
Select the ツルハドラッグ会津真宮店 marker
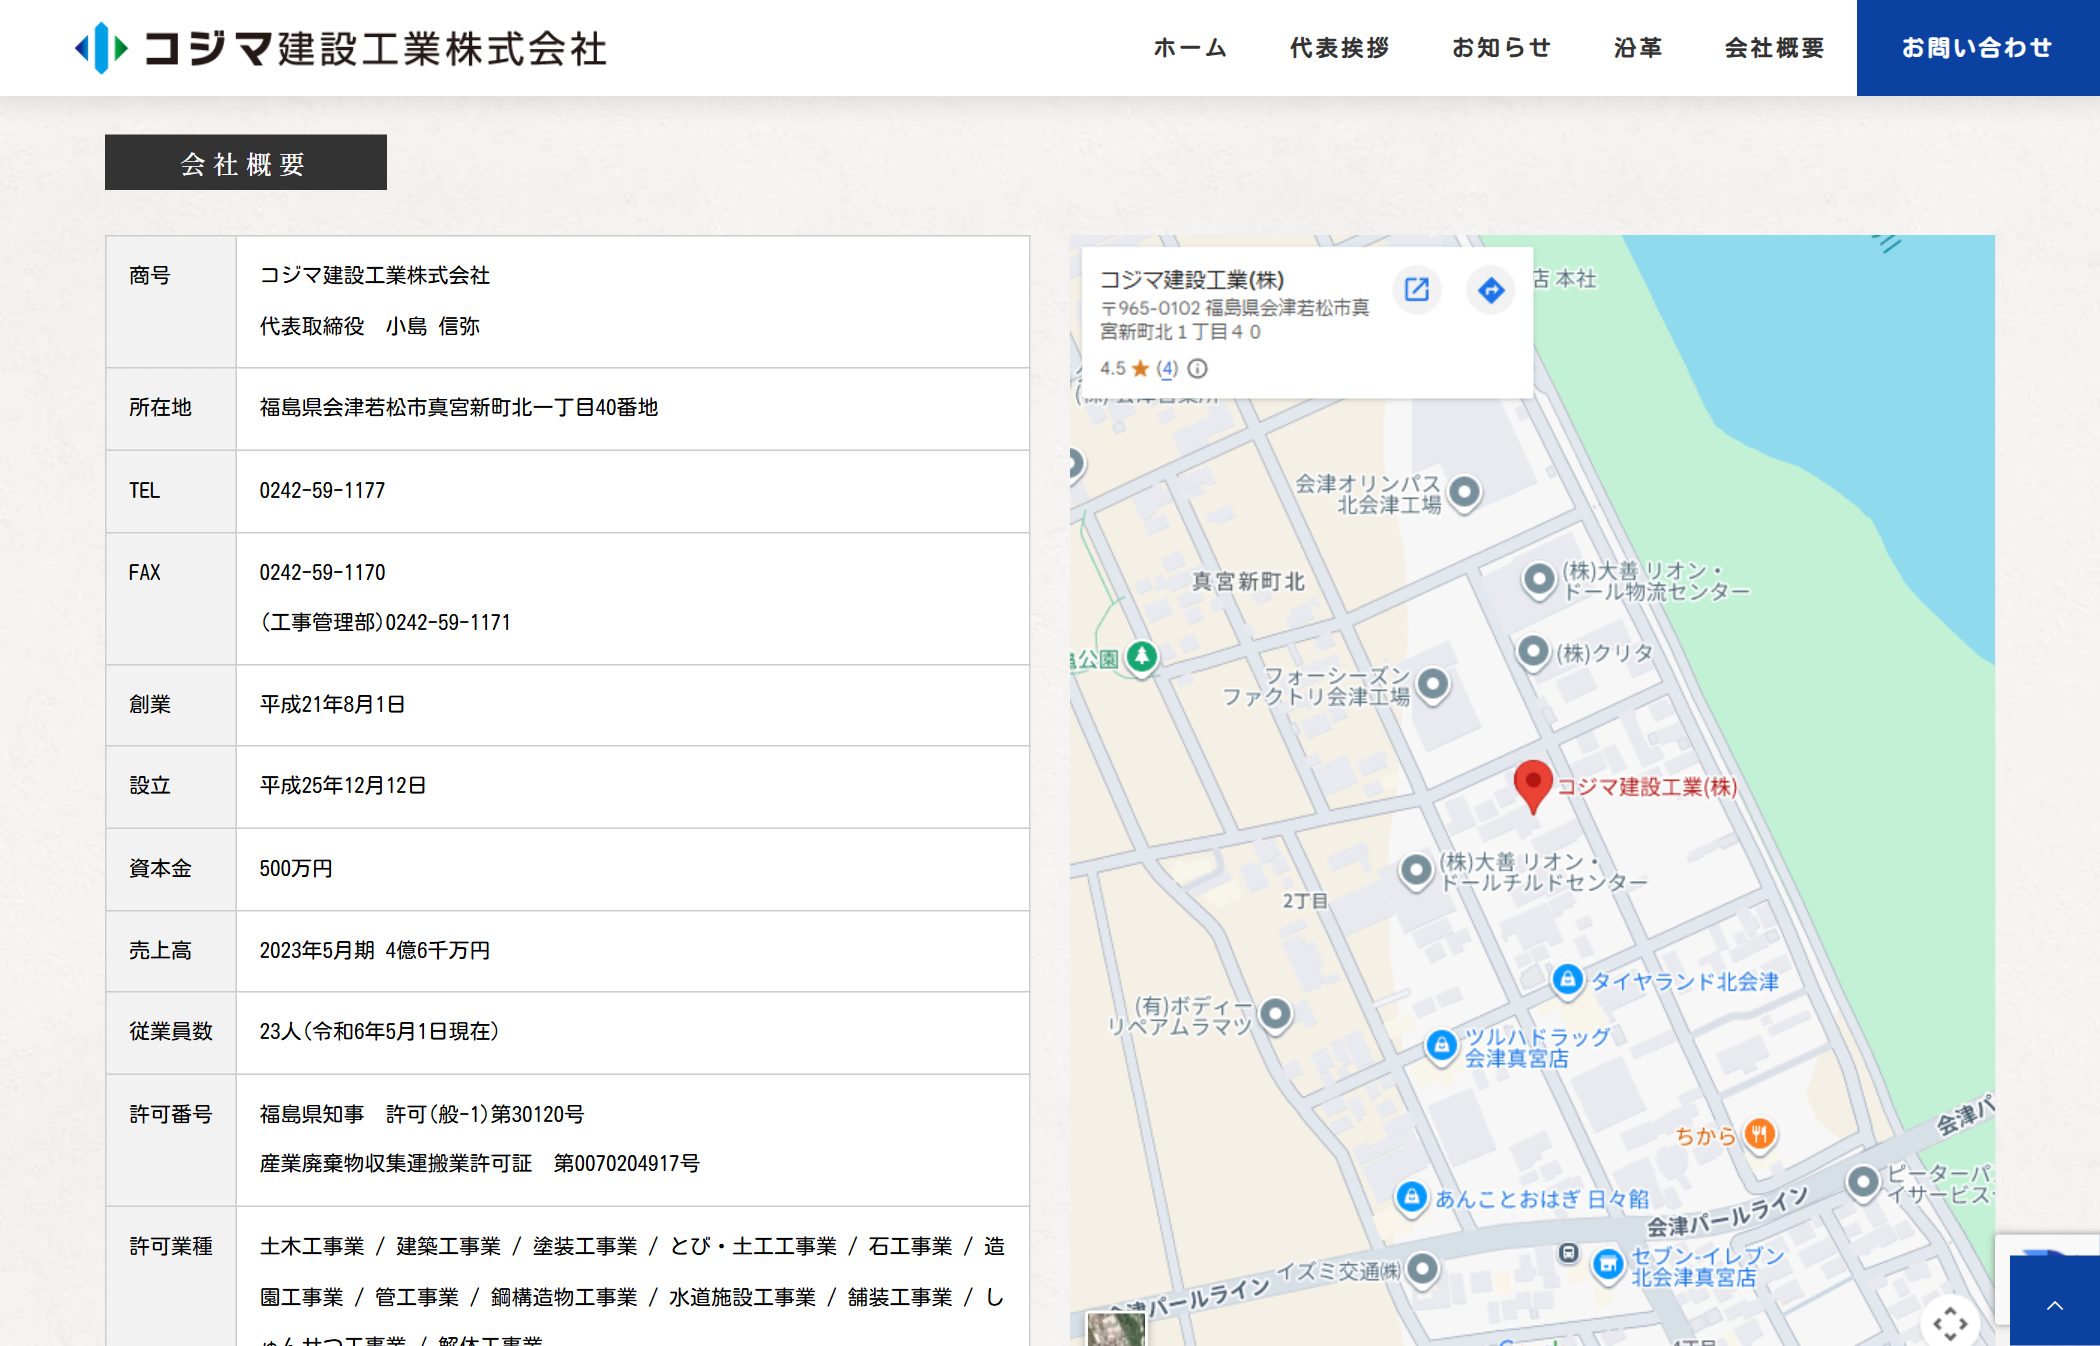click(x=1441, y=1046)
